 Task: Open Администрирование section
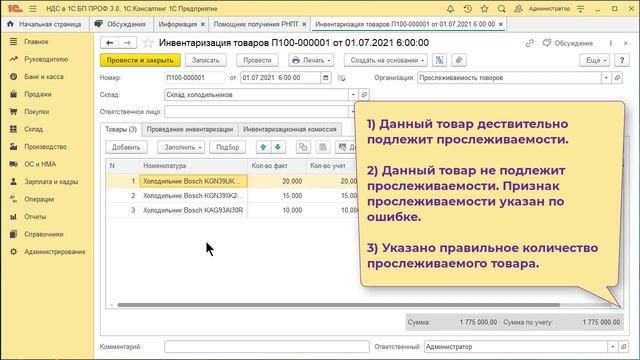coord(54,252)
